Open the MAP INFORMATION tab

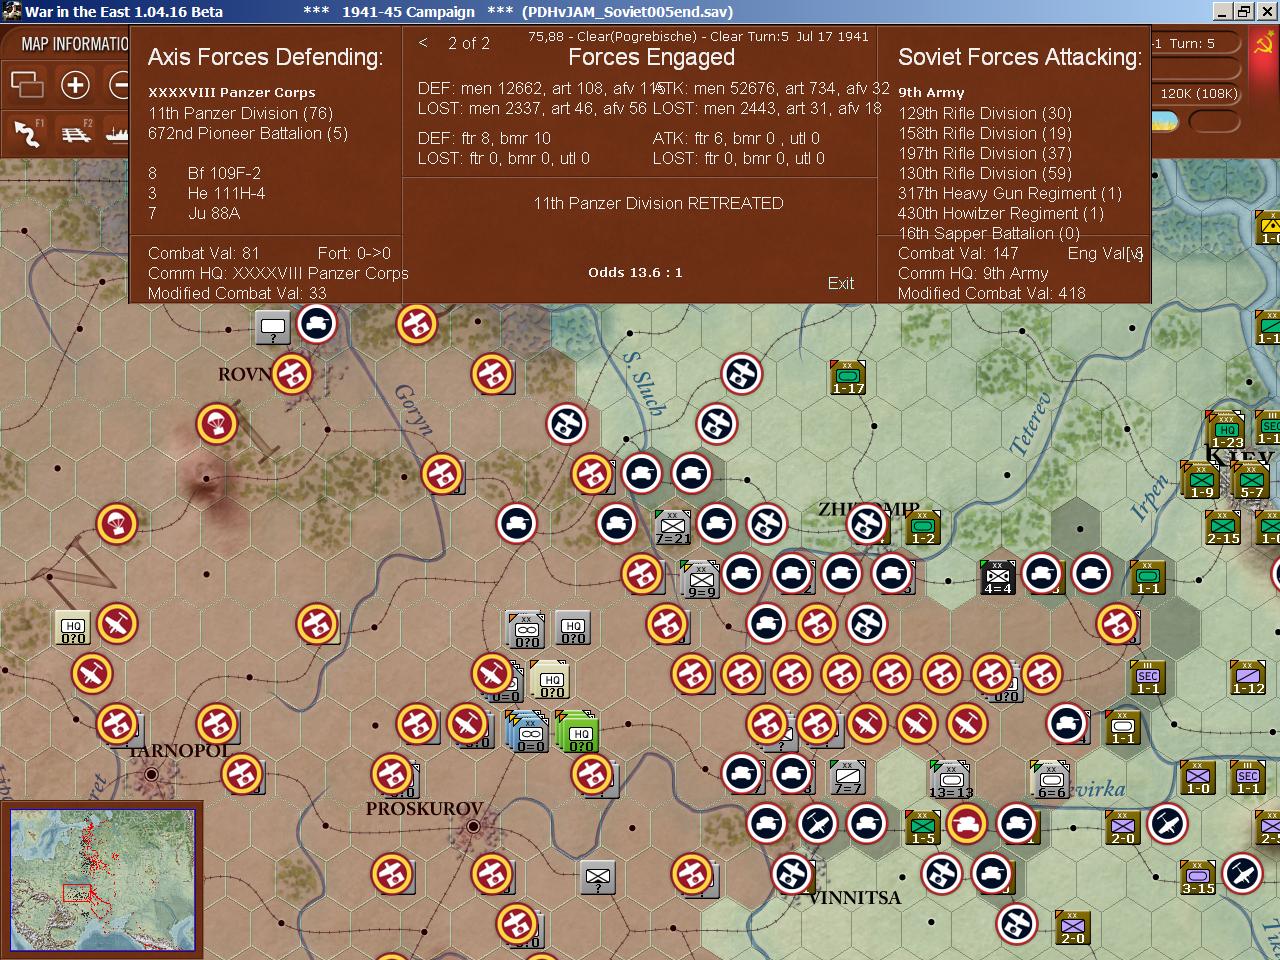(75, 44)
